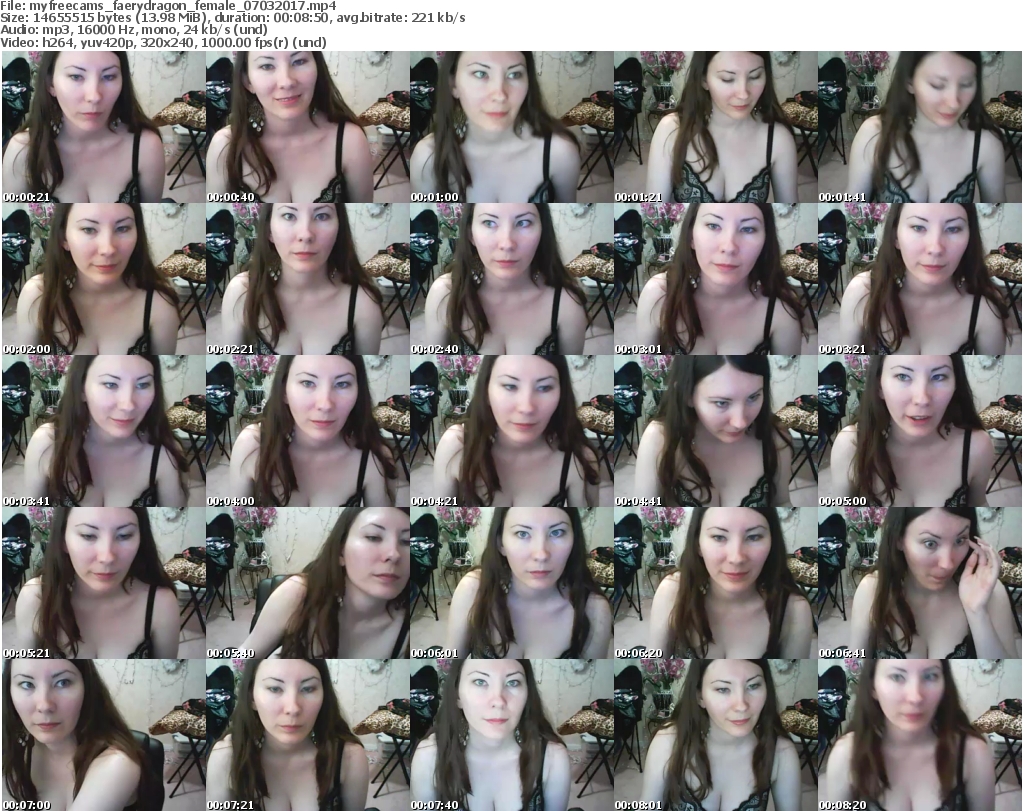Click the thumbnail frame stamped 00:03:01
The width and height of the screenshot is (1024, 811).
716,279
